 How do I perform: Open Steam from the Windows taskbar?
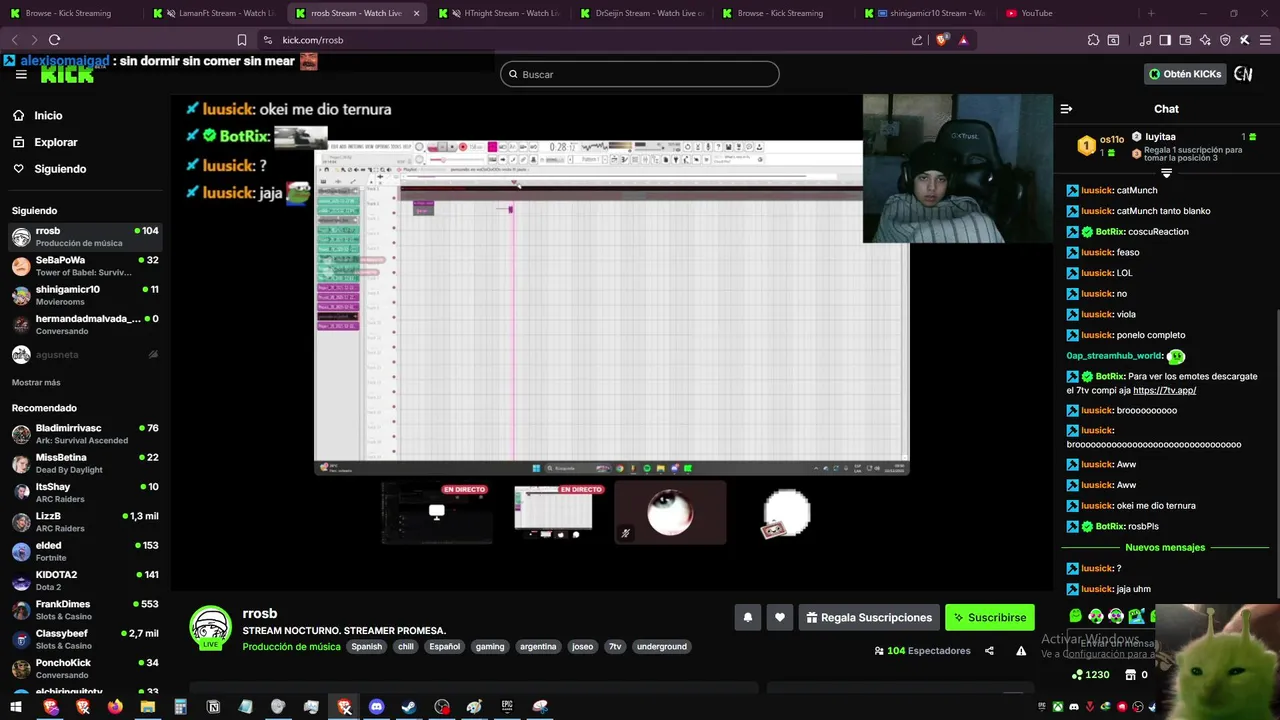[x=409, y=707]
